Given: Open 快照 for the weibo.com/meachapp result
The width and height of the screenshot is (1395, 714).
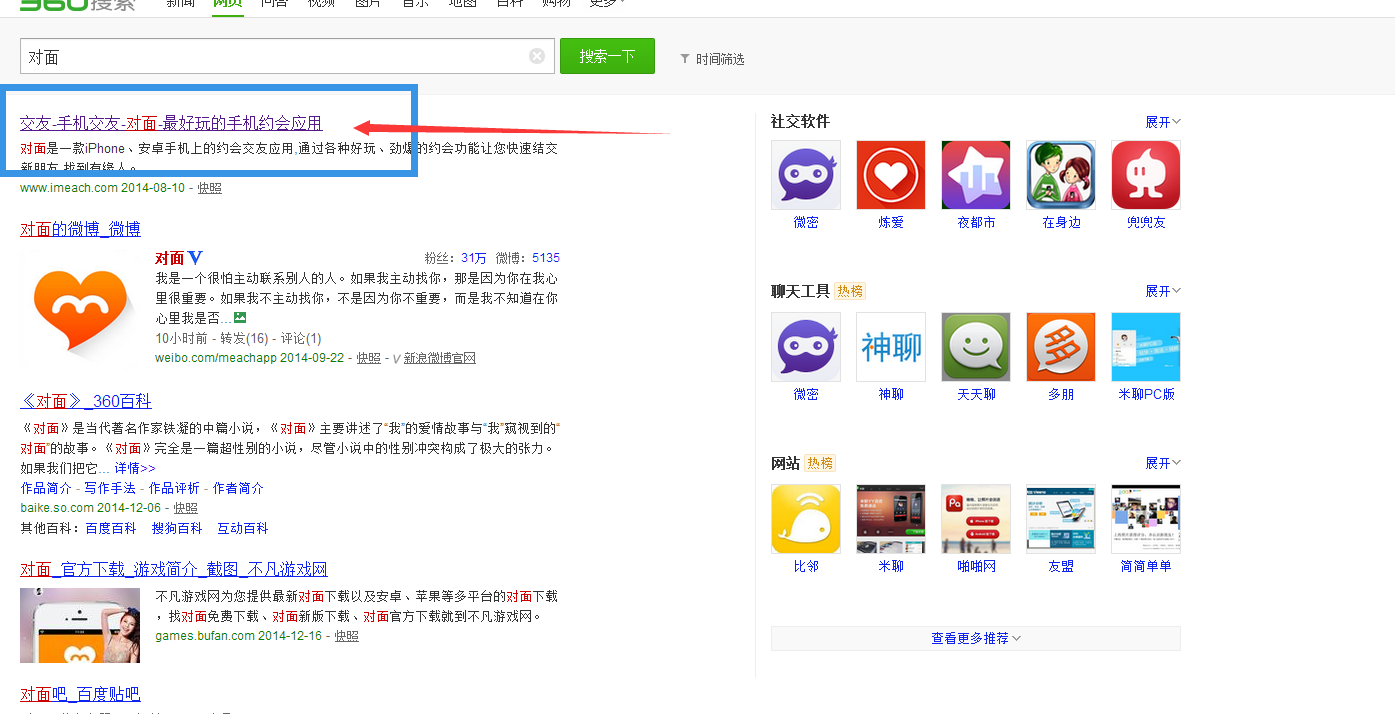Looking at the screenshot, I should 368,358.
